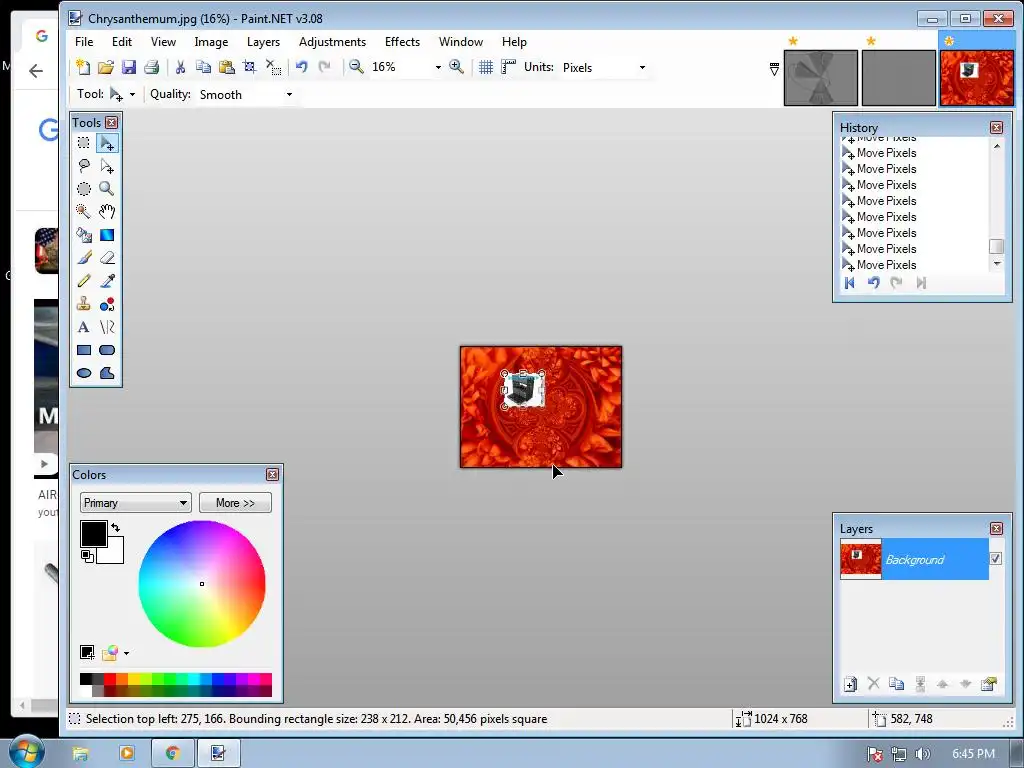Select the Rectangle shape tool
1024x768 pixels.
point(84,350)
